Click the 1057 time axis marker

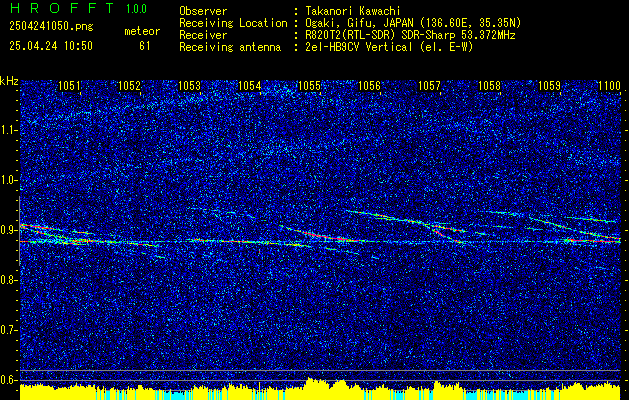pos(429,85)
